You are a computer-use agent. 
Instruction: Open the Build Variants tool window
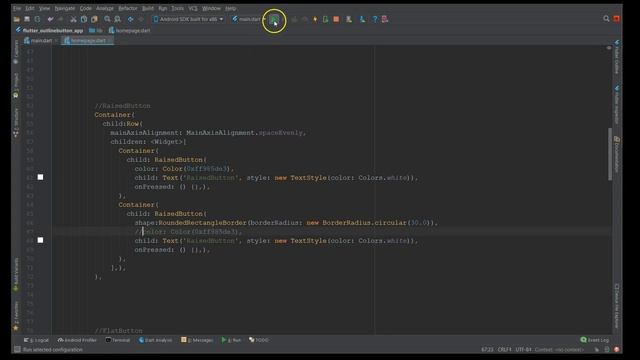click(16, 274)
